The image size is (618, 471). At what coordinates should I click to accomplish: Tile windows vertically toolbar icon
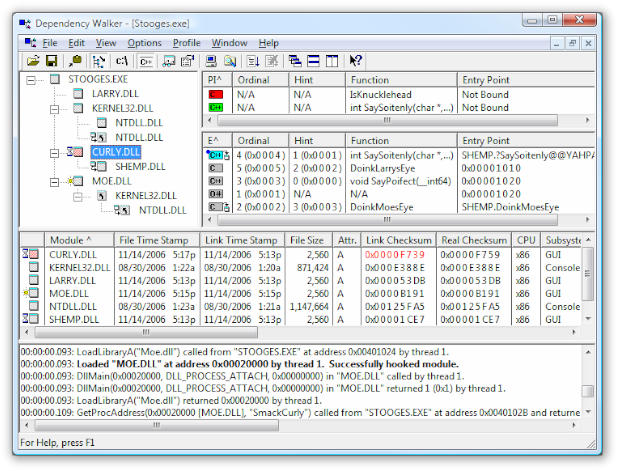point(332,61)
